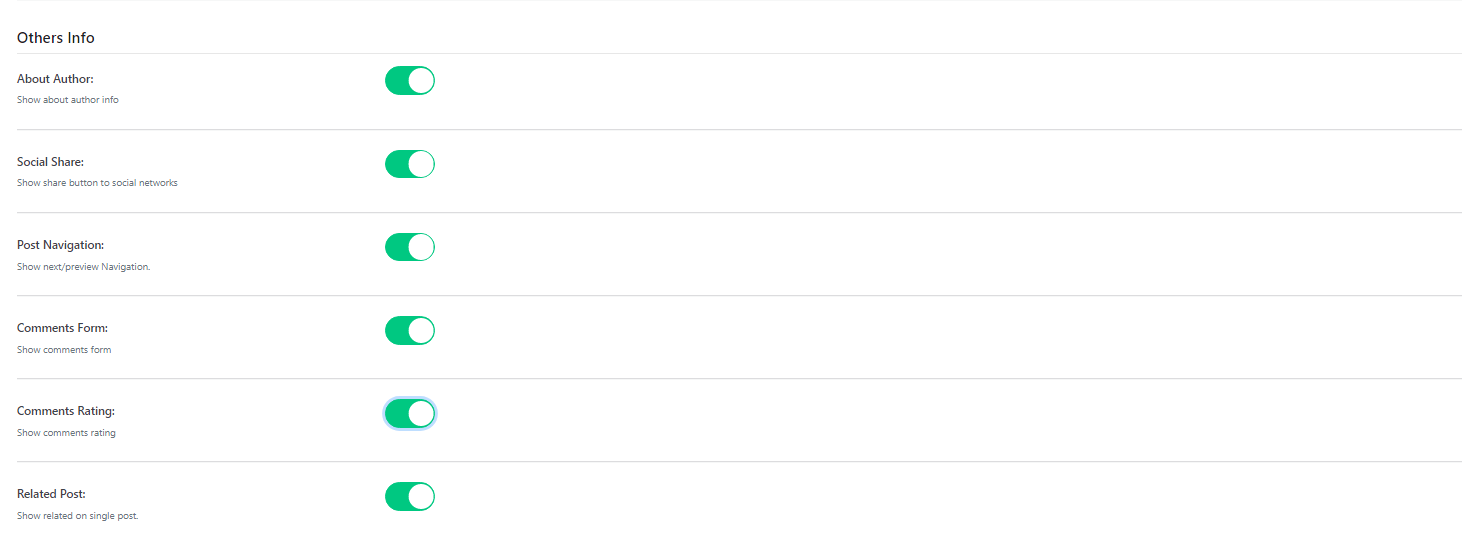Viewport: 1477px width, 552px height.
Task: Click "Show comments rating" helper text
Action: coord(66,433)
